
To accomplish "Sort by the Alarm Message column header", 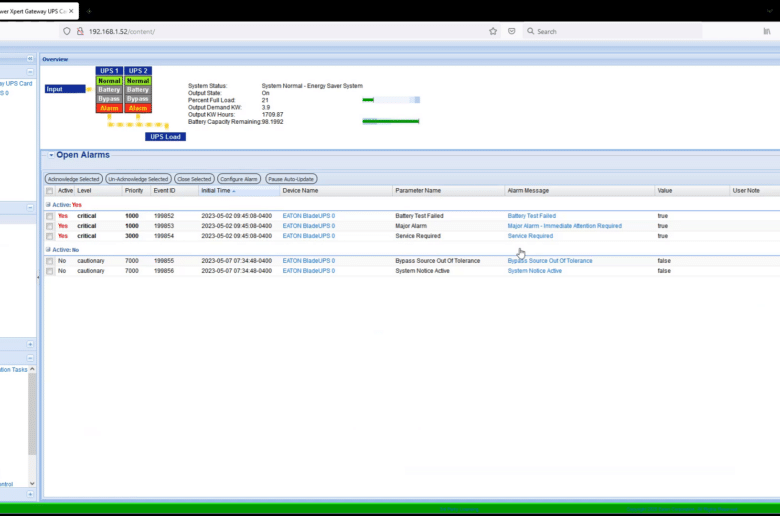I will [x=580, y=191].
